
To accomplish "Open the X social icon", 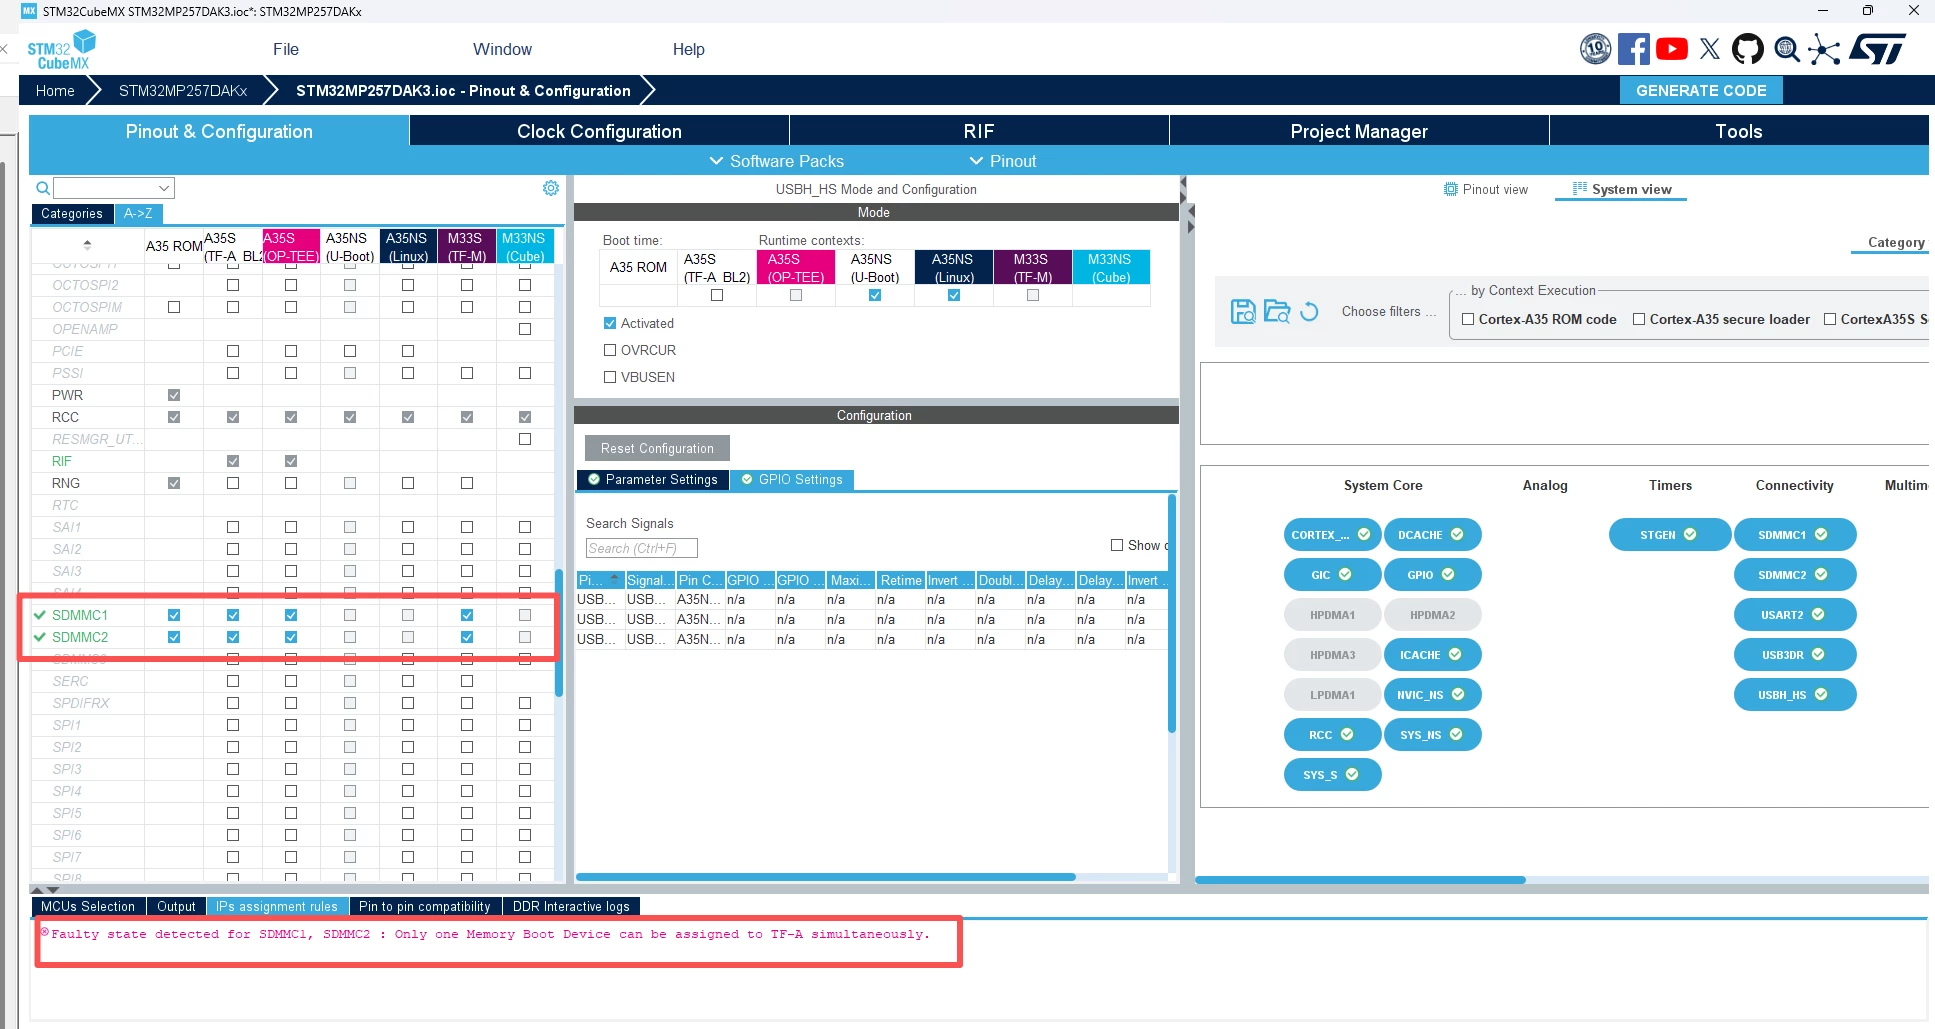I will pos(1710,49).
